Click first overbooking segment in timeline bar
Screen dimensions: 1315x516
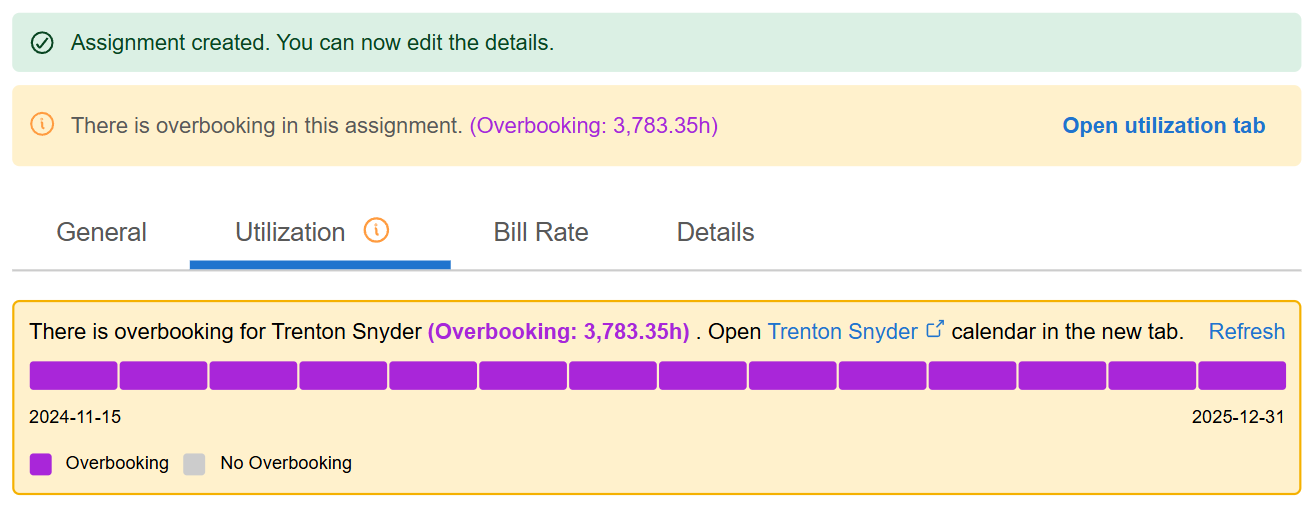(x=73, y=375)
